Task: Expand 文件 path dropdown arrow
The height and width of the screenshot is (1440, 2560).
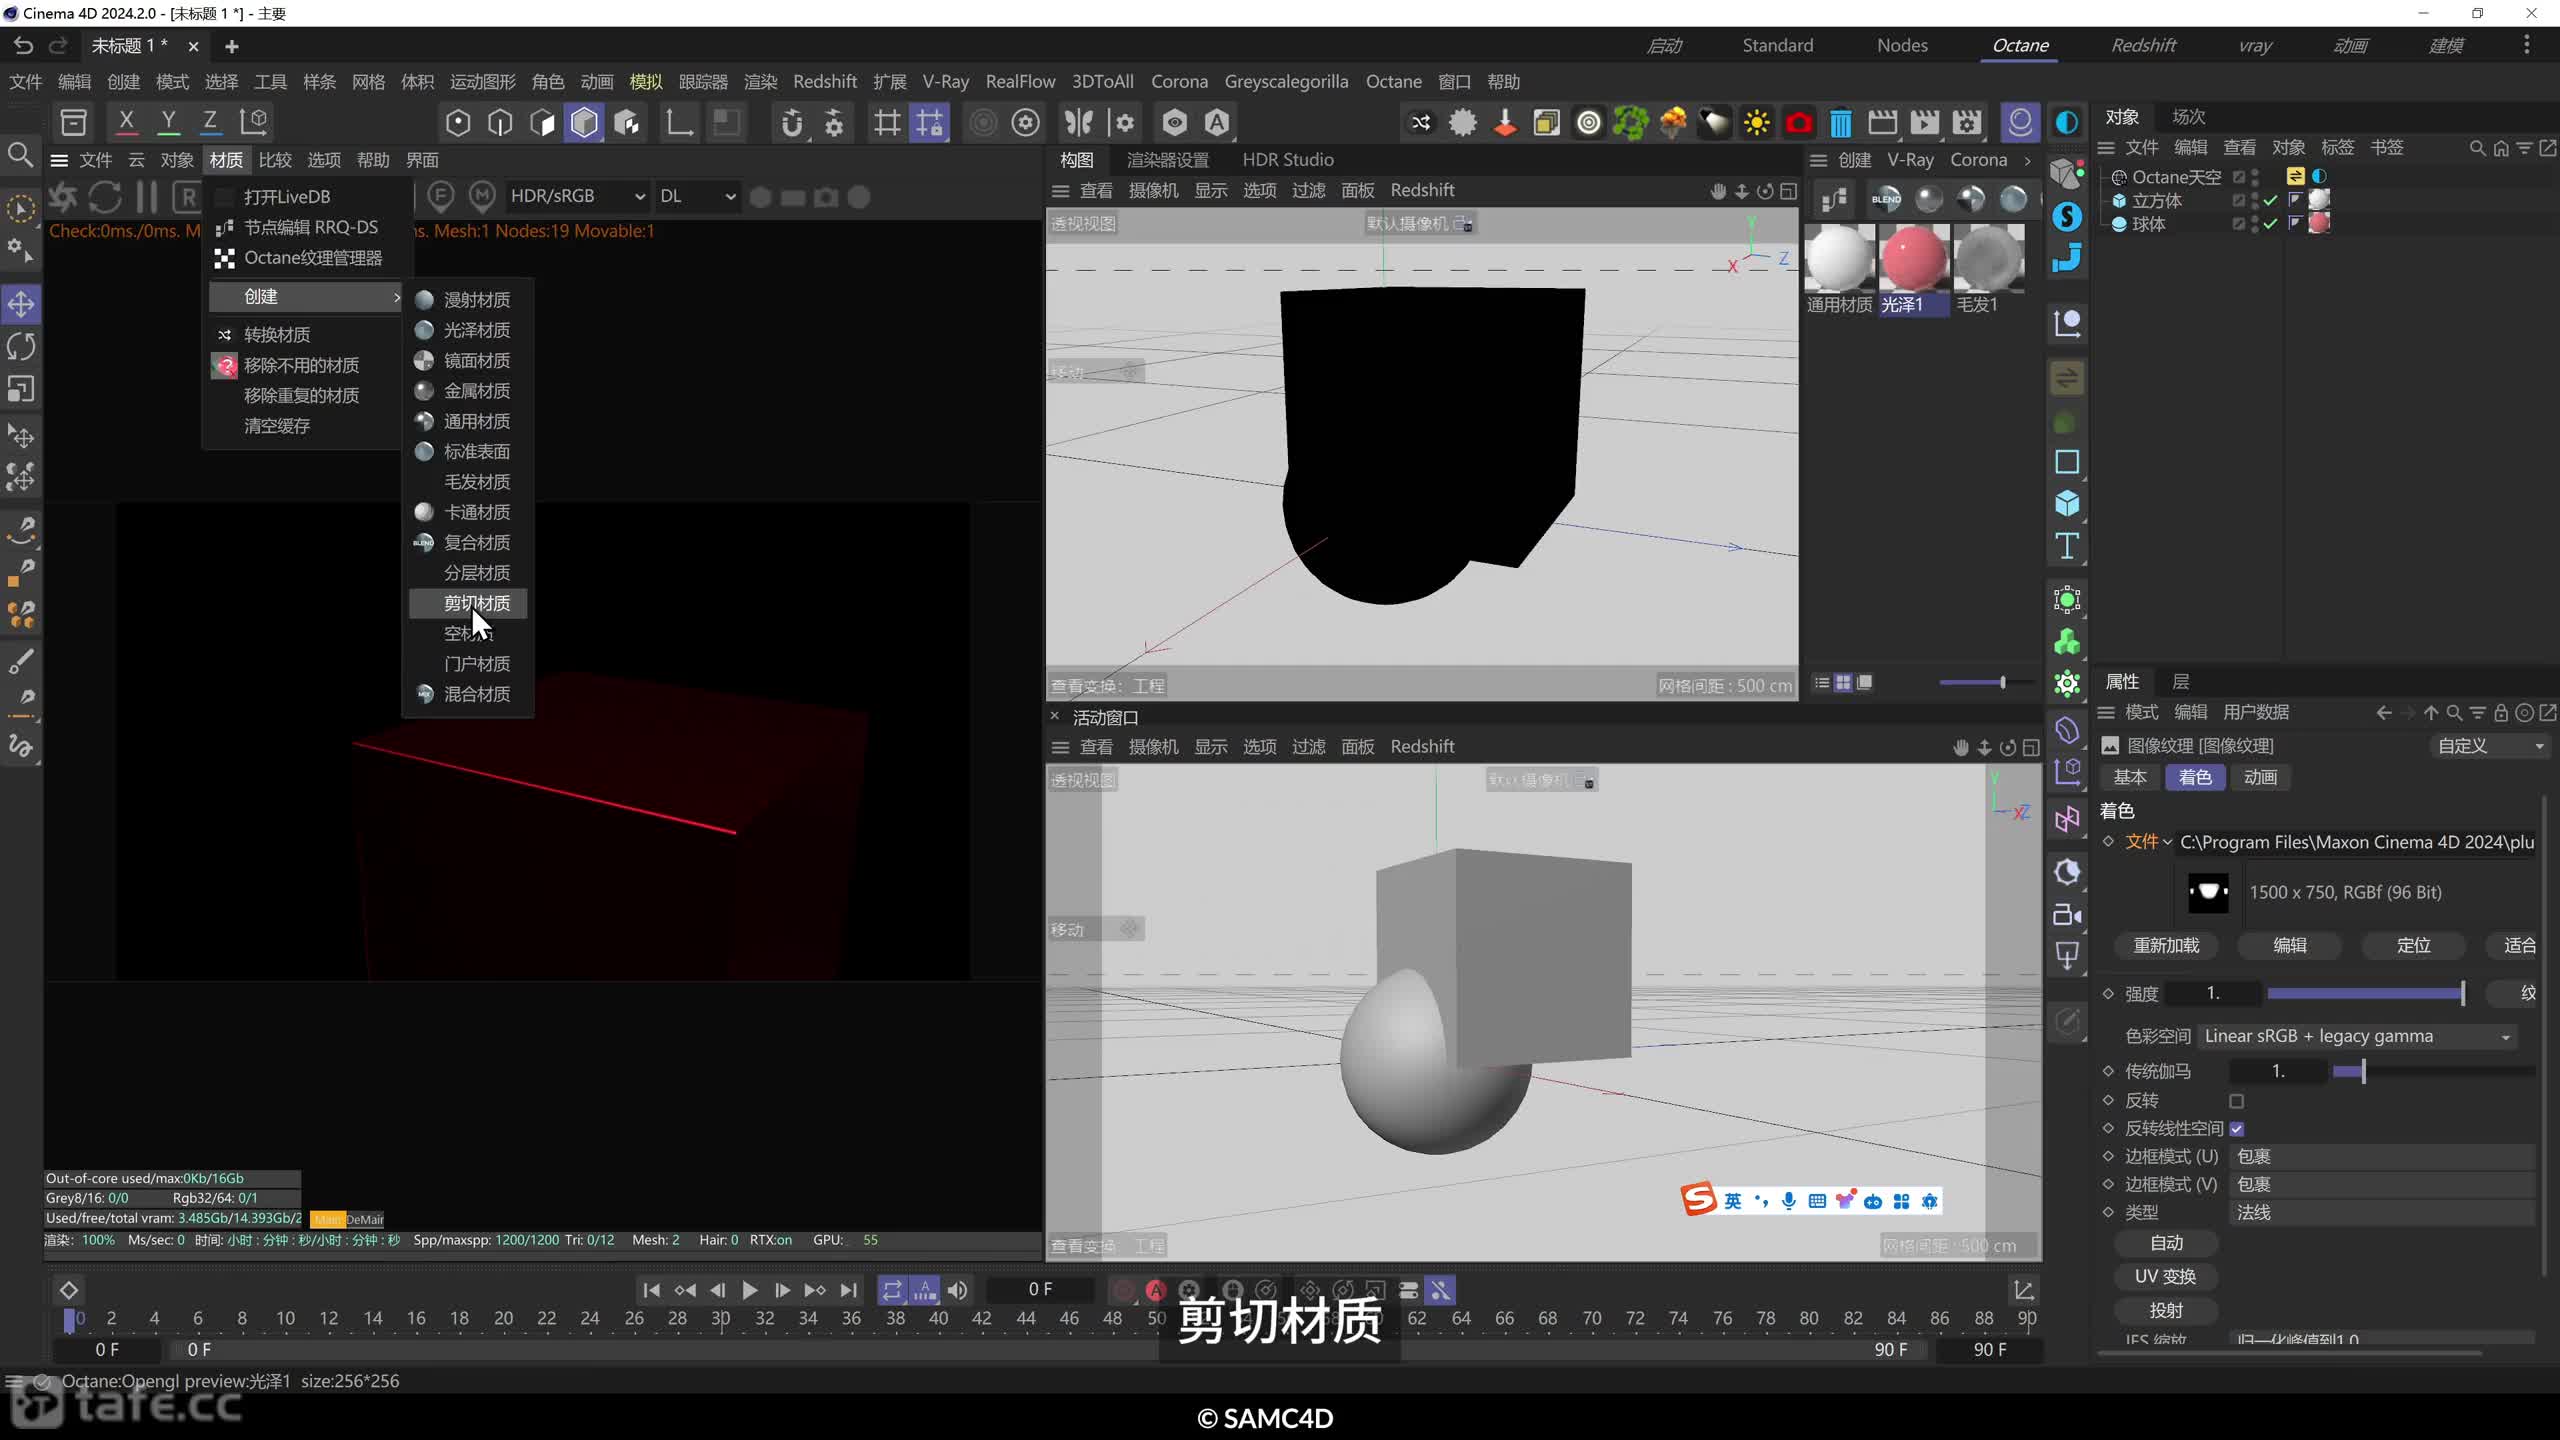Action: click(2167, 843)
